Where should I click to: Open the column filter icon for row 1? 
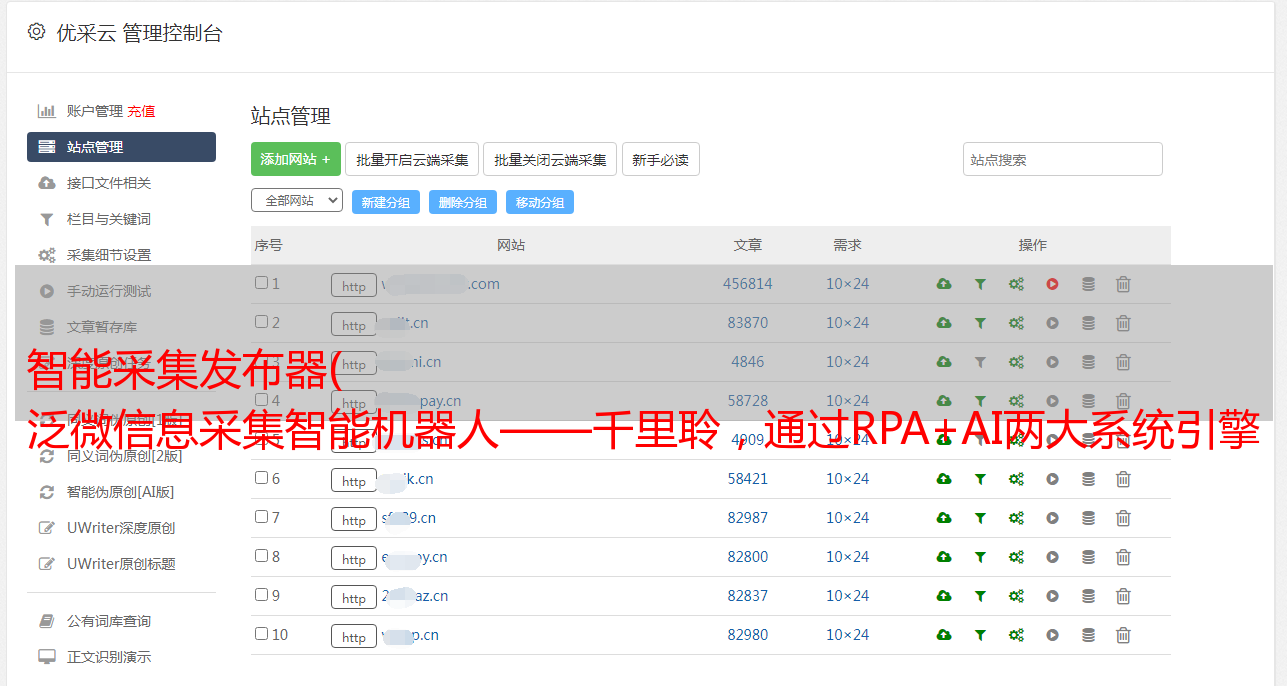point(980,284)
